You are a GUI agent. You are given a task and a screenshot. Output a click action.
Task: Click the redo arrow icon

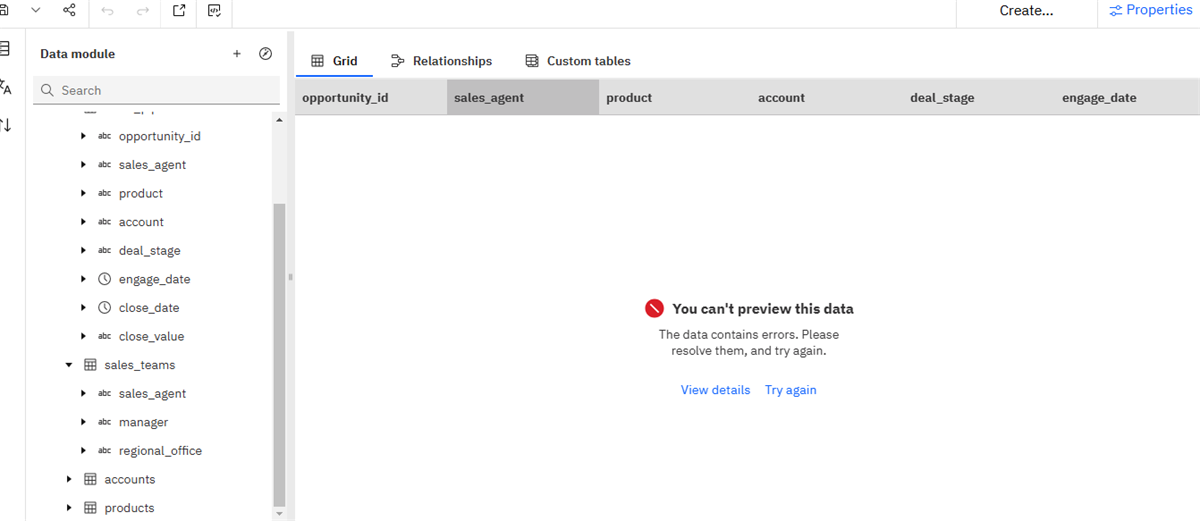(x=142, y=10)
